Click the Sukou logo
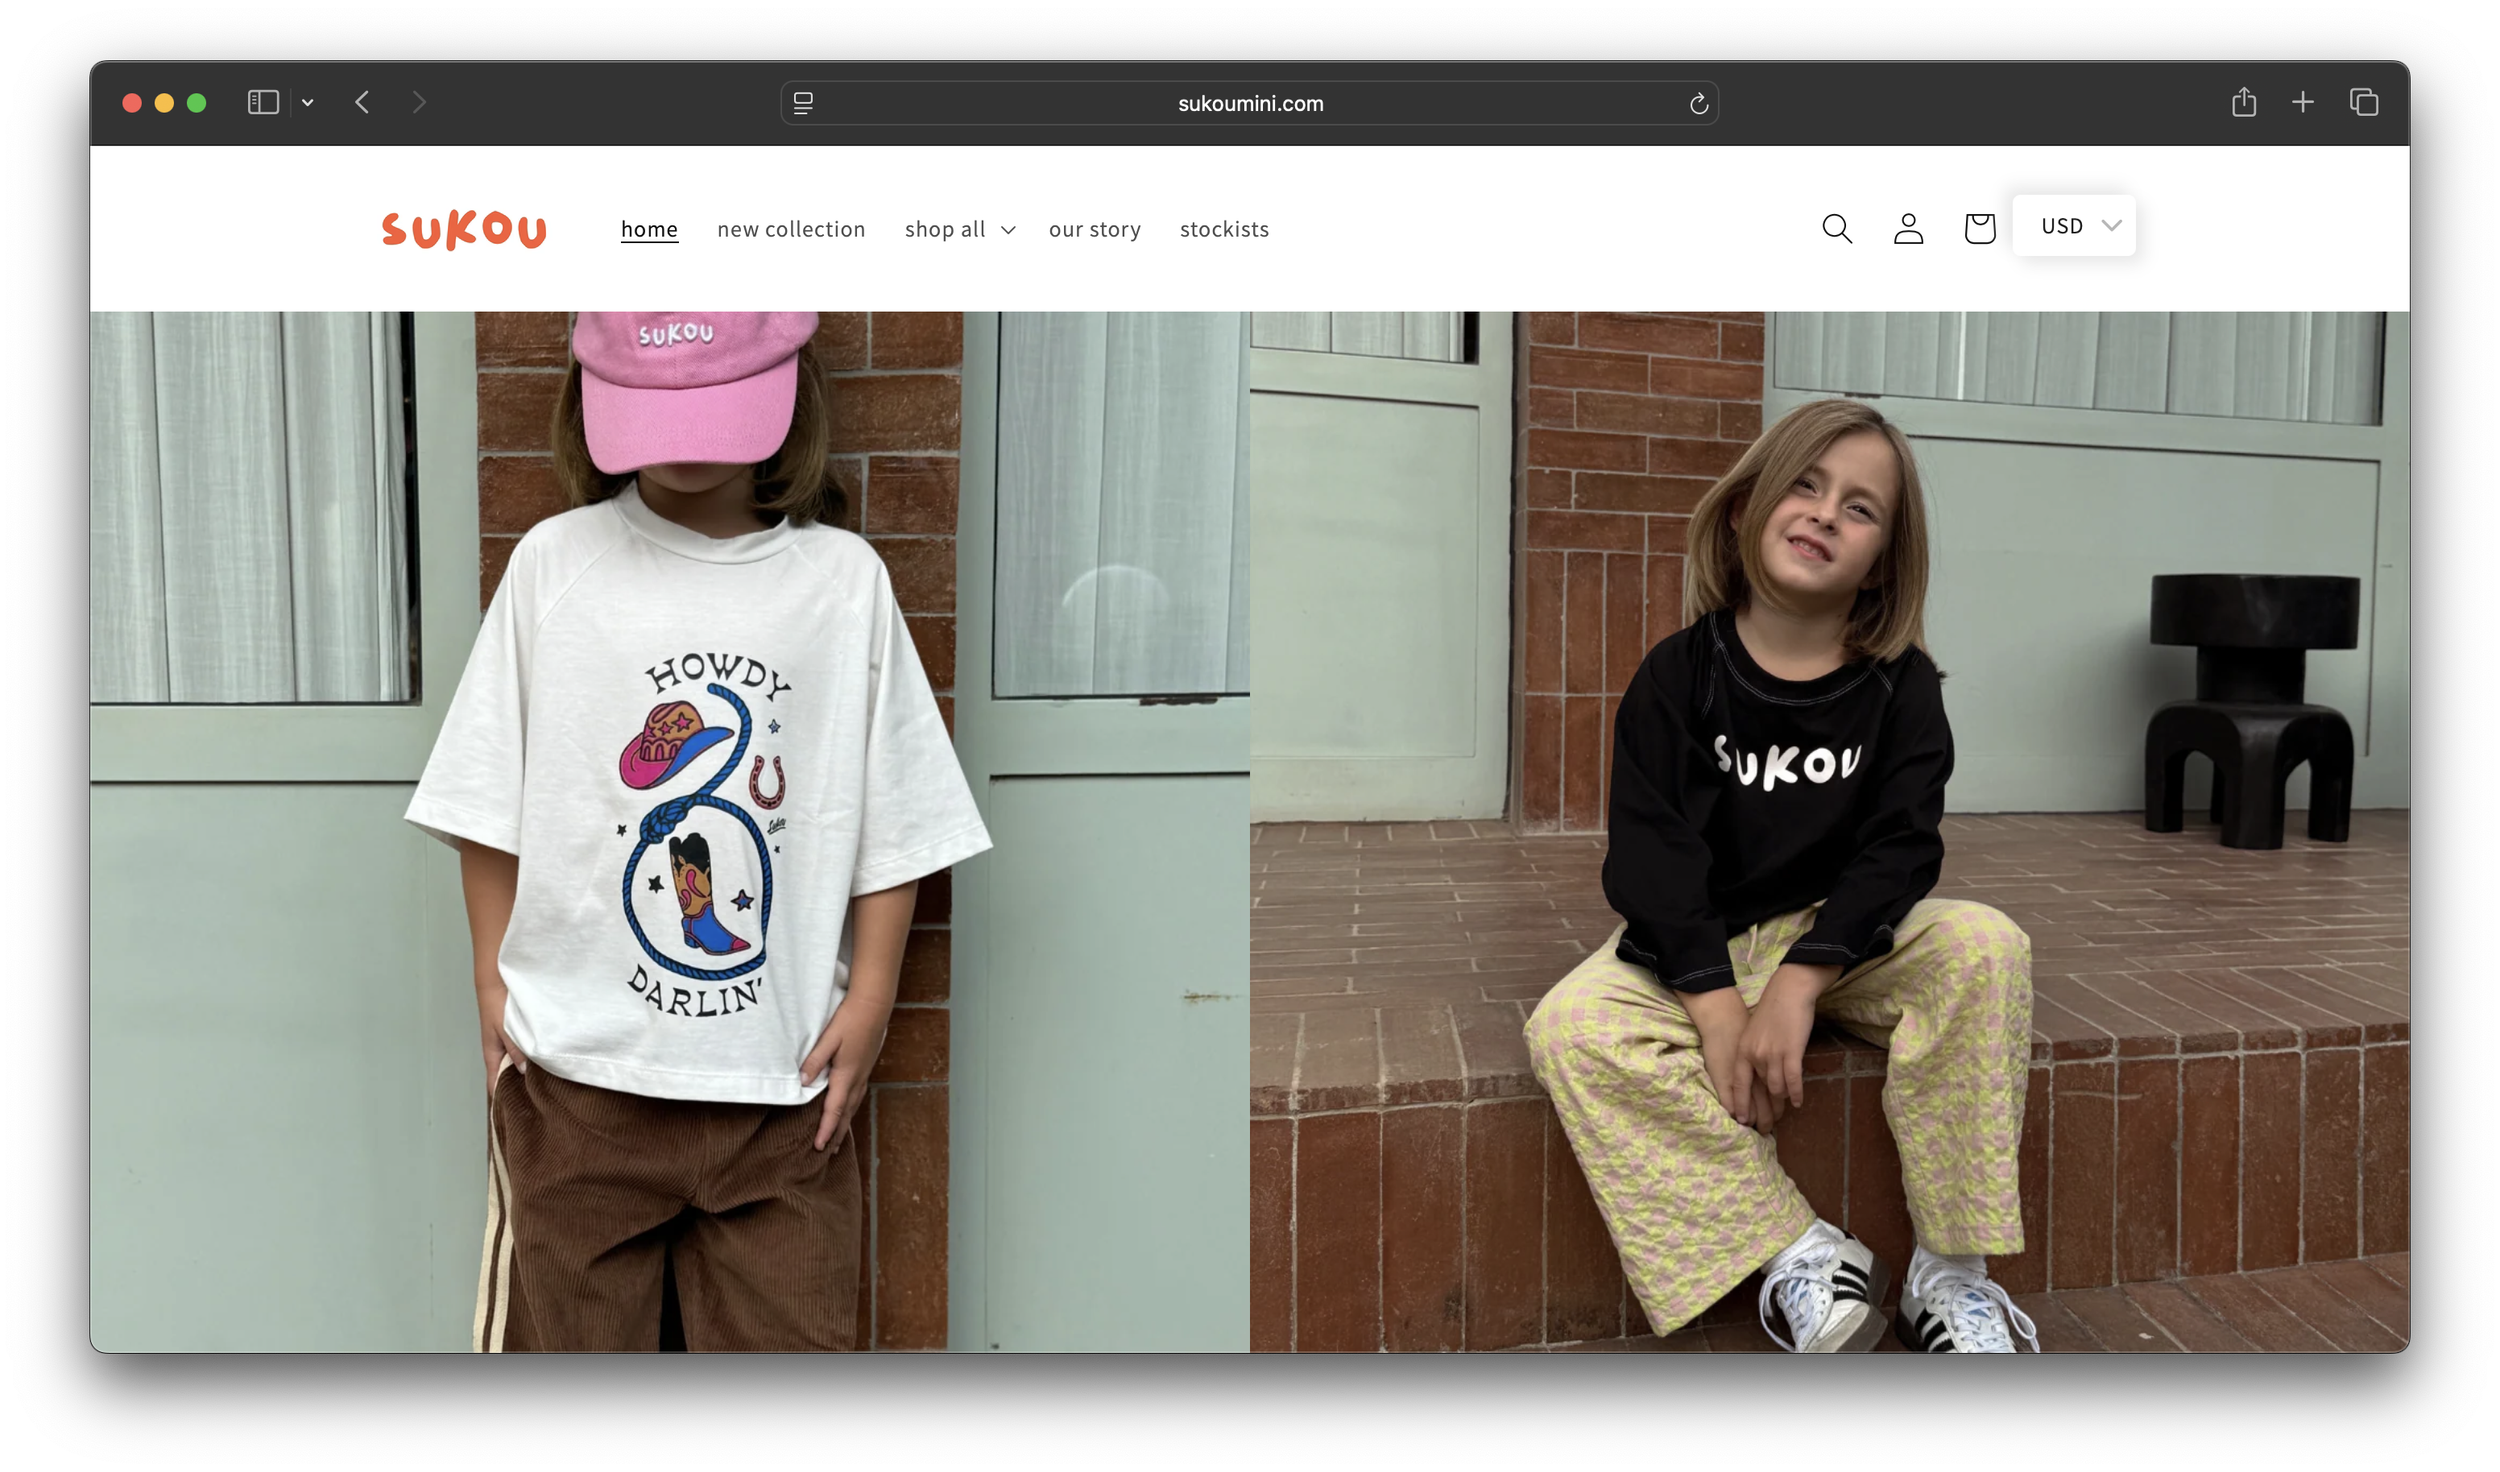This screenshot has width=2500, height=1472. click(x=464, y=229)
